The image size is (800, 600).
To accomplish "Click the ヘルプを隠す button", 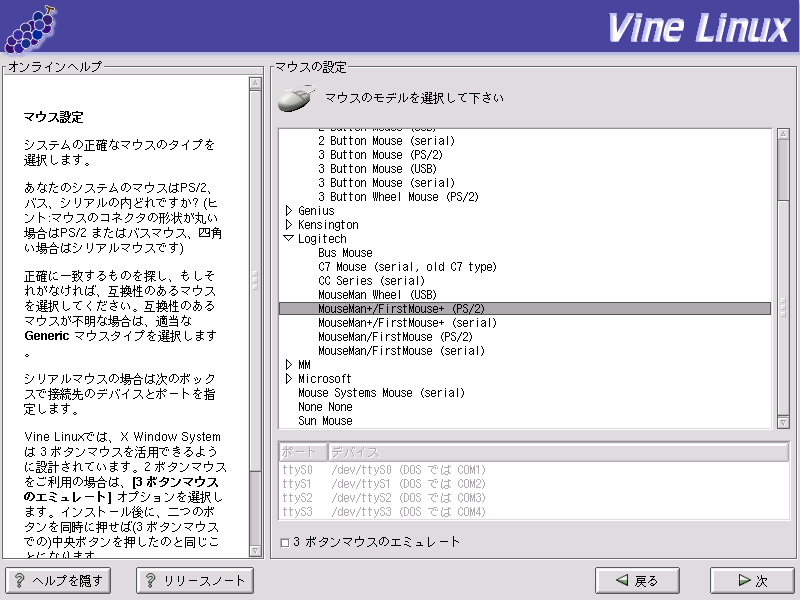I will point(58,581).
